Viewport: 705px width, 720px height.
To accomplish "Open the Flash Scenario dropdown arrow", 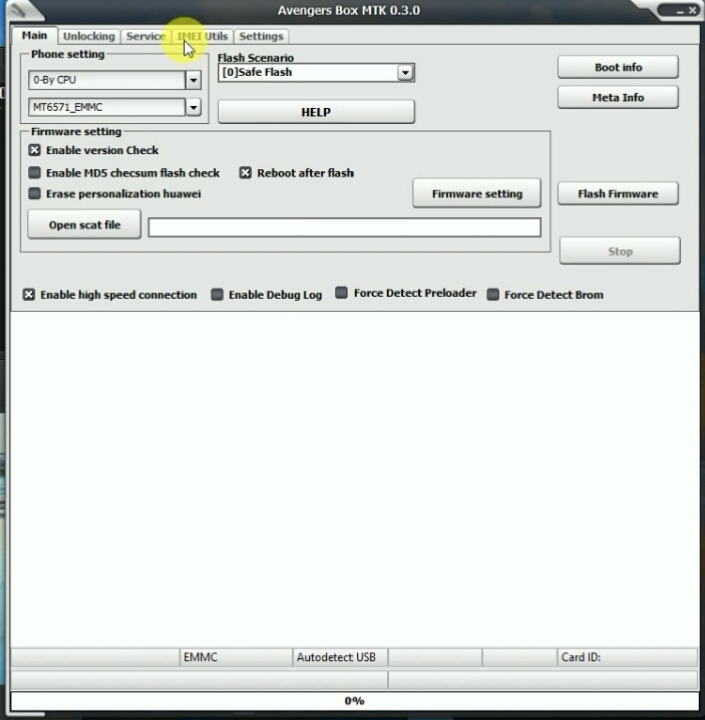I will click(405, 73).
